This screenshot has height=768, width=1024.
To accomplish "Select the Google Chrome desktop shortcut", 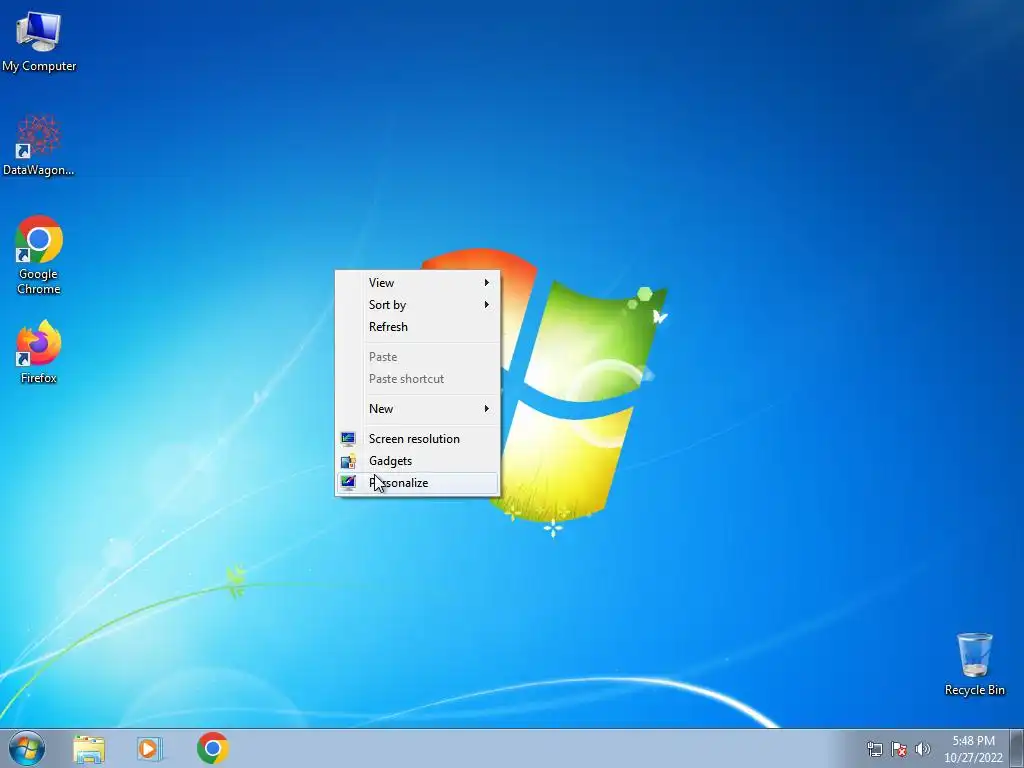I will (39, 255).
